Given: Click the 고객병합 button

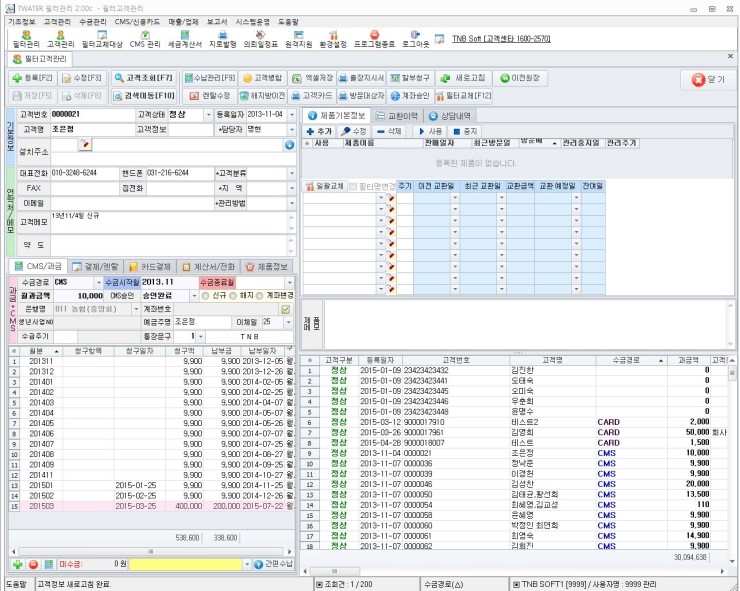Looking at the screenshot, I should tap(262, 78).
